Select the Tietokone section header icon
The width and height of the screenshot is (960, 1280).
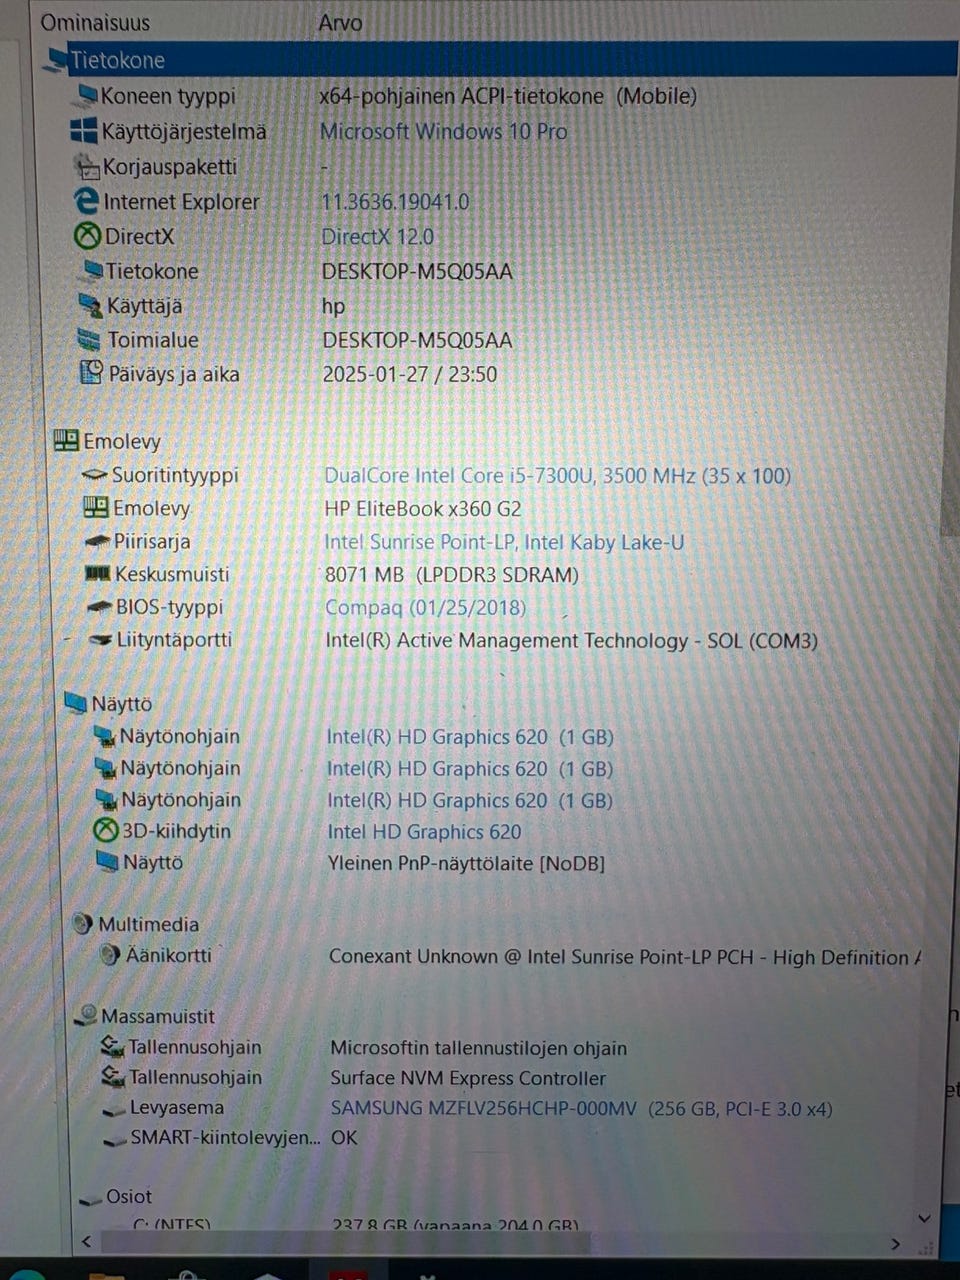55,61
